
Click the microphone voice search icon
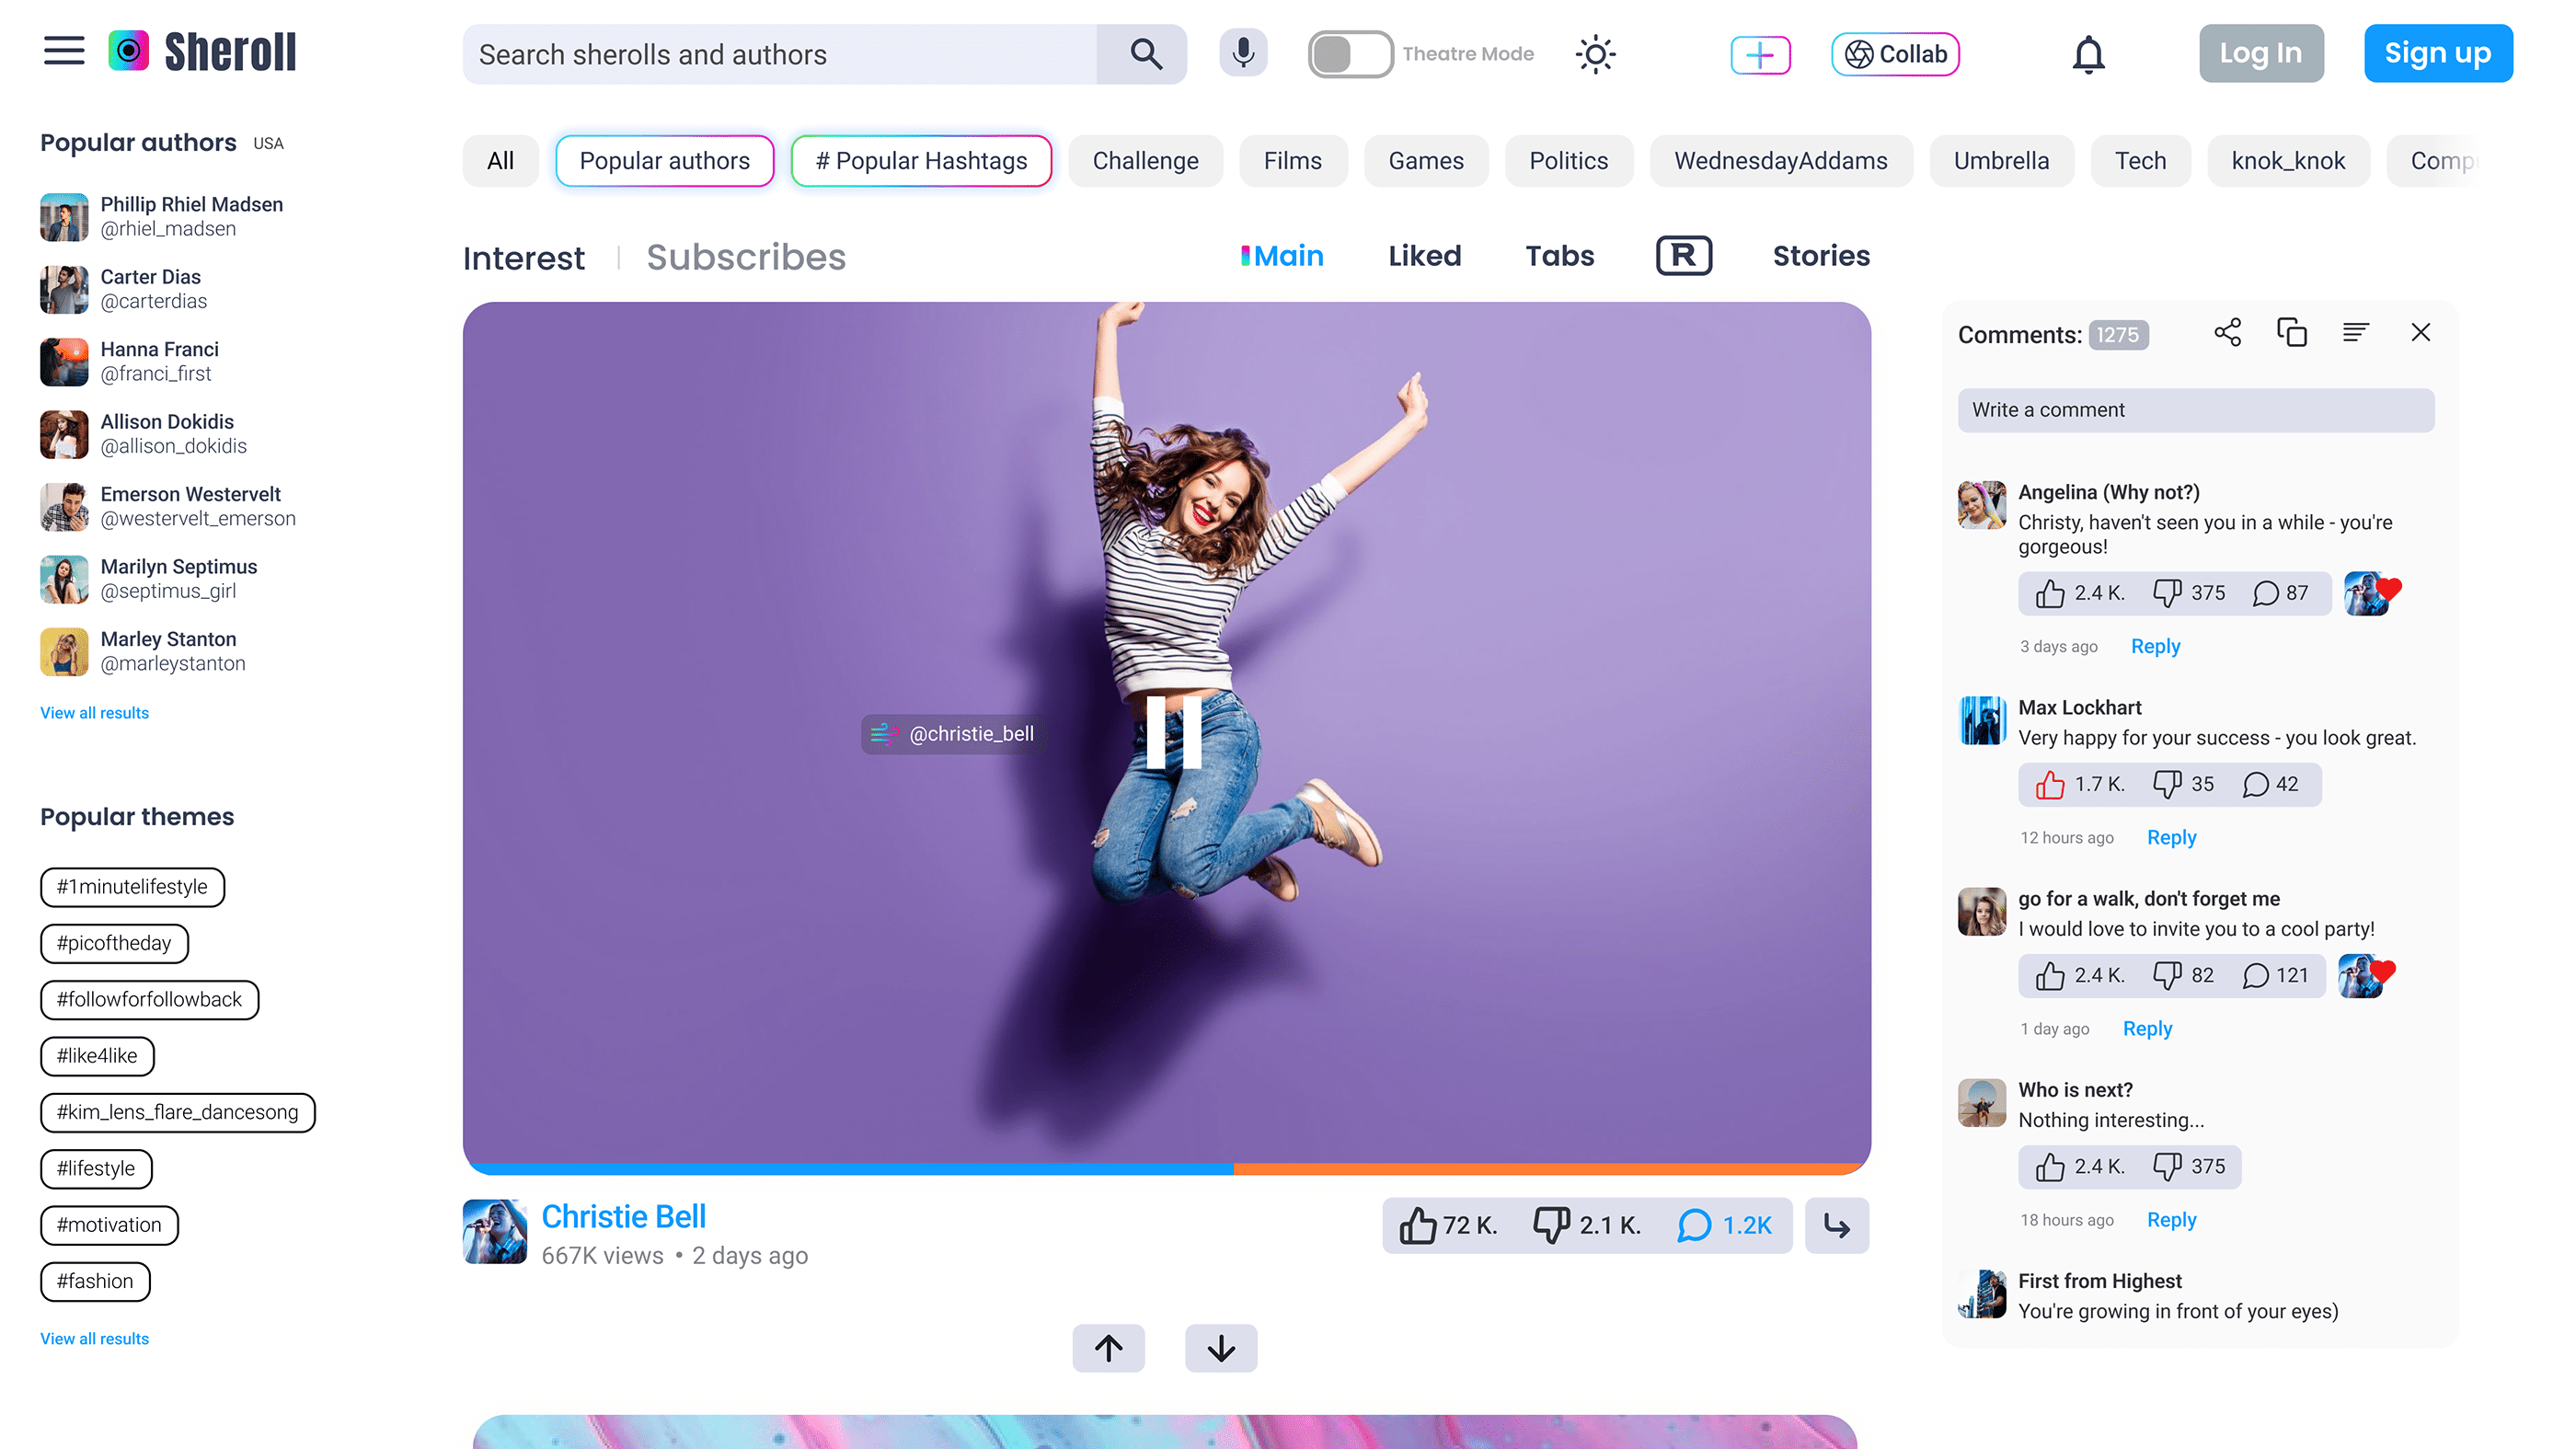tap(1243, 54)
